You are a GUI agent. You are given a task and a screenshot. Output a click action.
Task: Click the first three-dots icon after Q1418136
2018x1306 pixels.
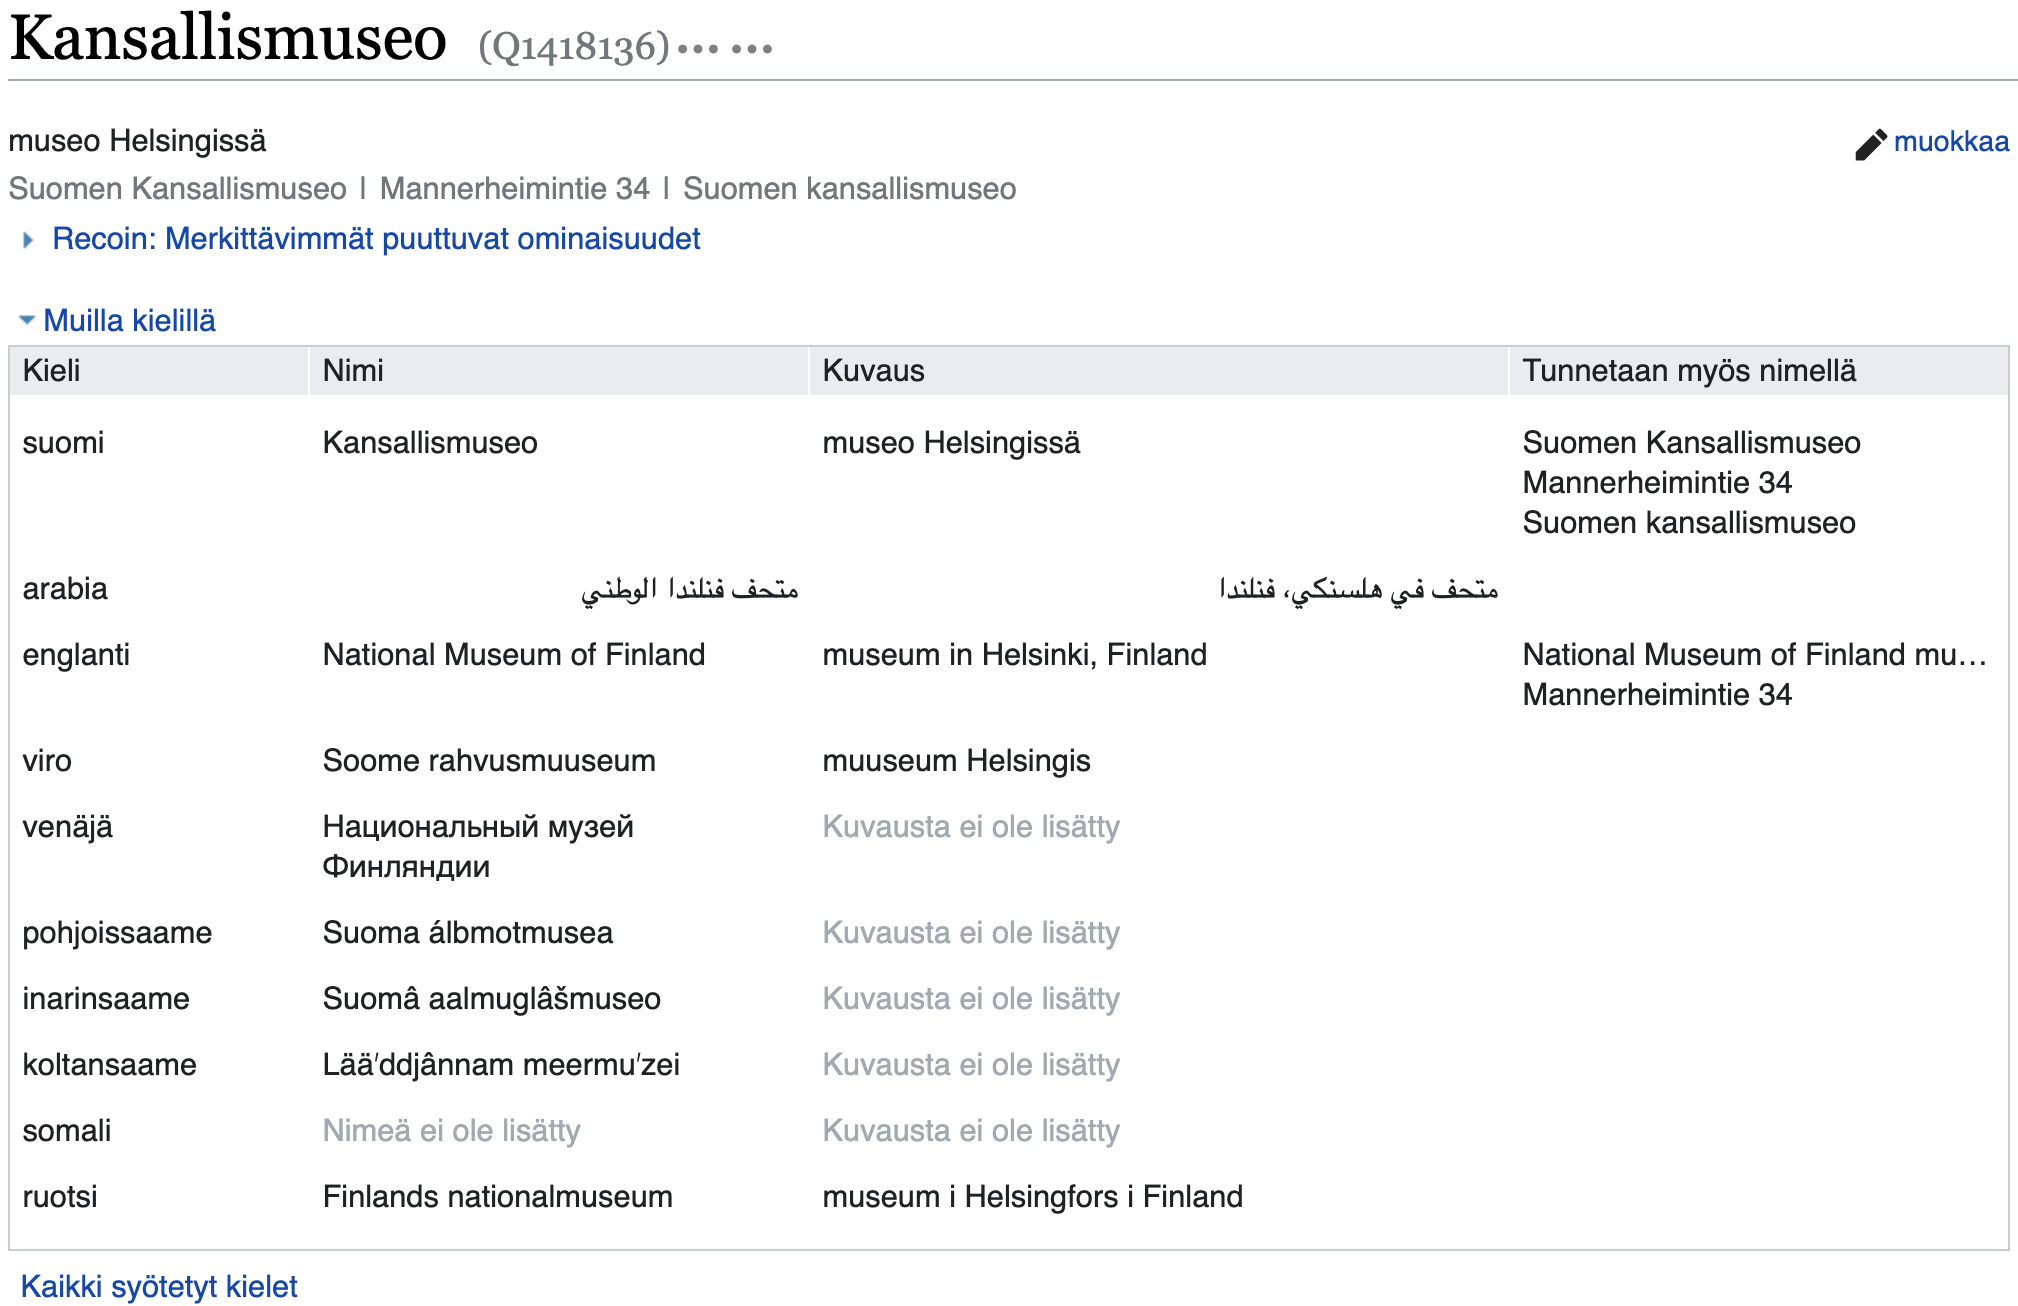pos(698,49)
